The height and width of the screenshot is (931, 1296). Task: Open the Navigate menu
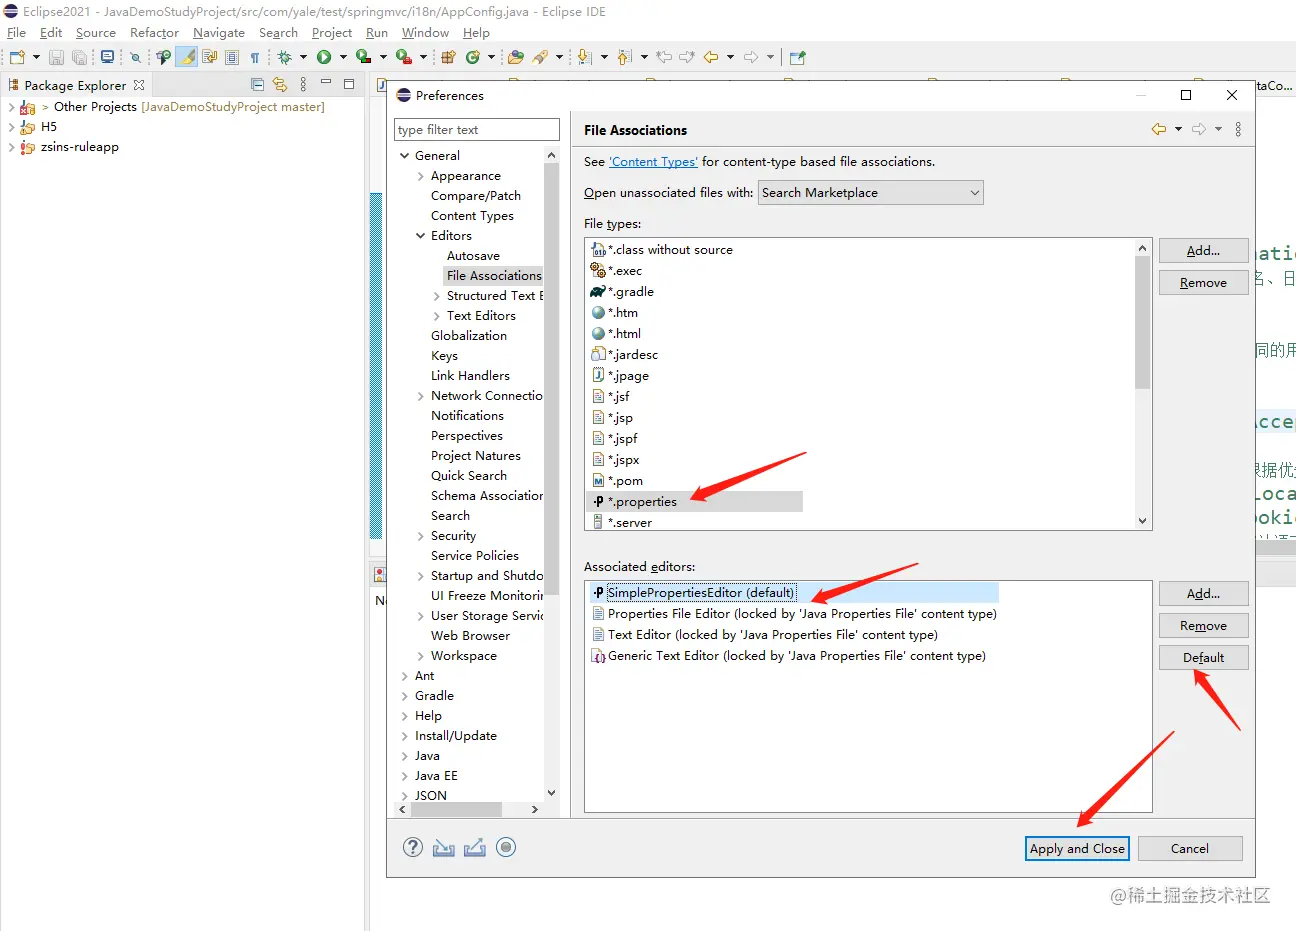219,33
